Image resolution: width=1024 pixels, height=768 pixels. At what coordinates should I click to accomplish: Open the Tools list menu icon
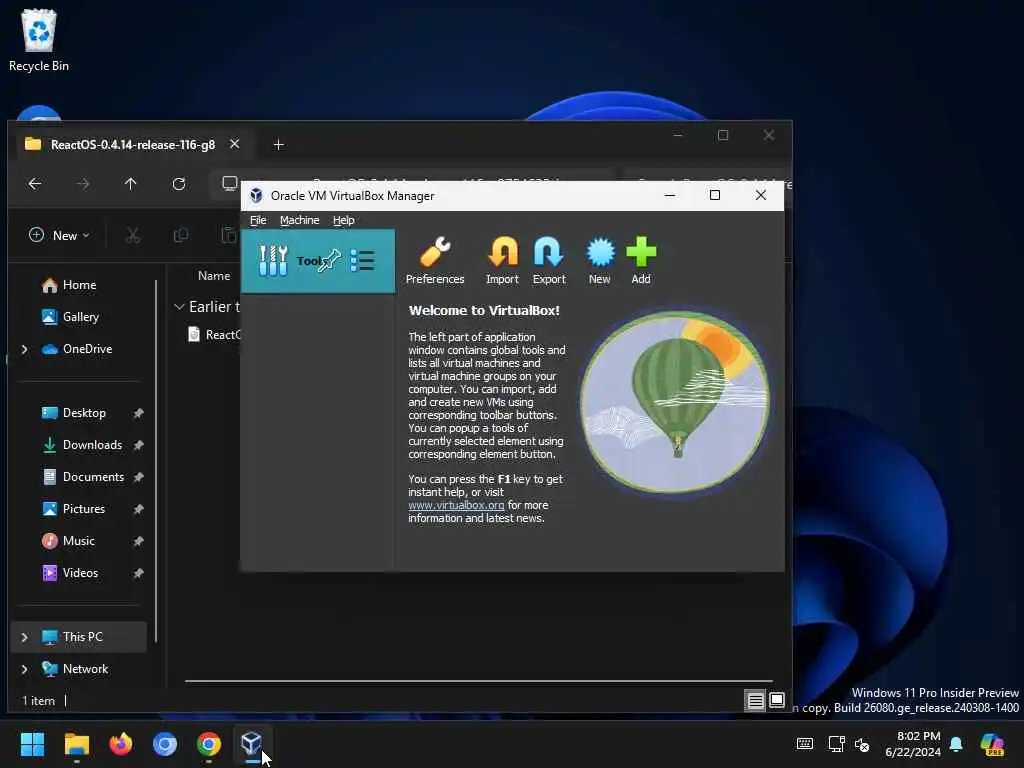point(362,261)
